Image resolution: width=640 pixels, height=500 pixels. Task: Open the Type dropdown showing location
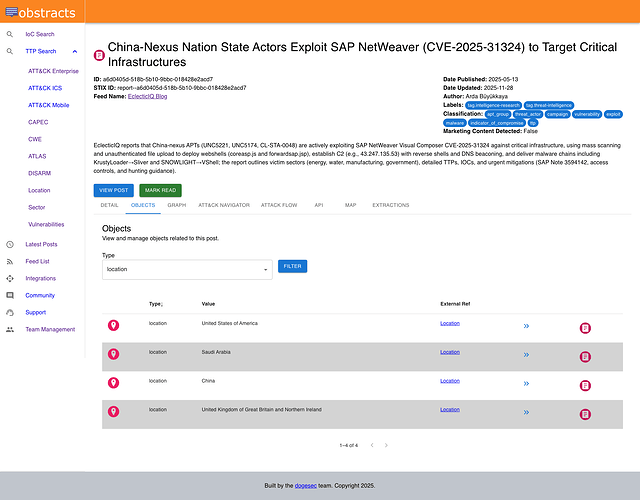[187, 269]
